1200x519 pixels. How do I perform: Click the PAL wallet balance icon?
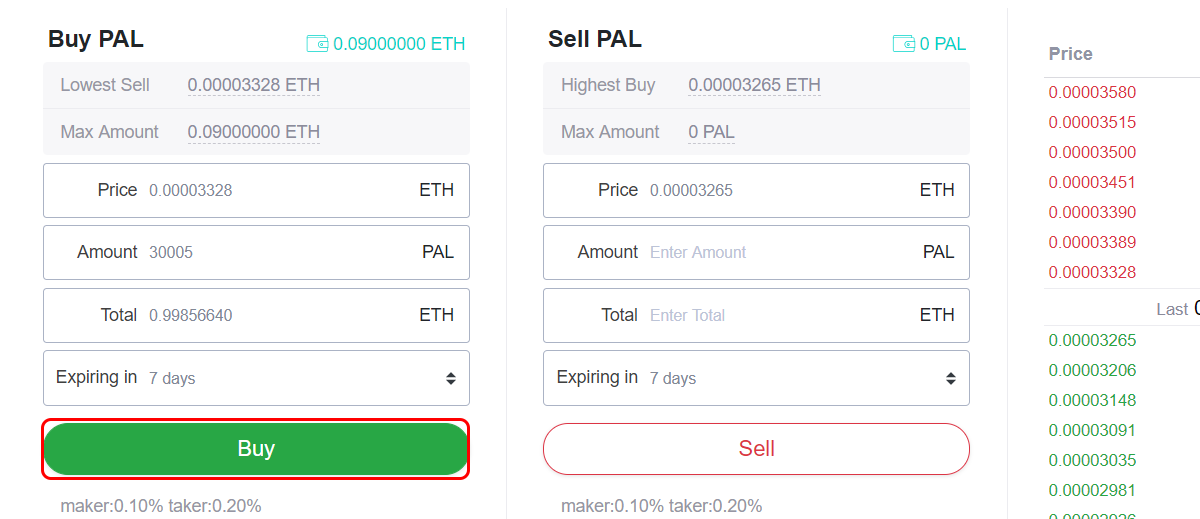click(x=903, y=44)
